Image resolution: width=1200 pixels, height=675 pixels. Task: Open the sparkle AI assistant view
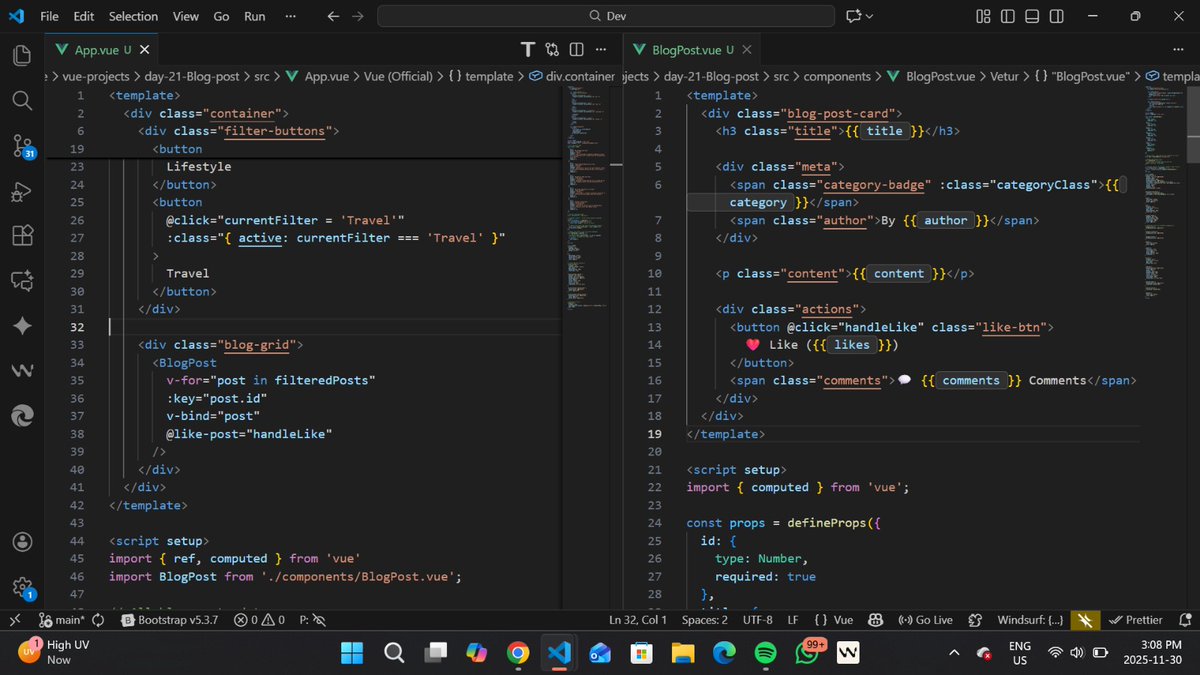coord(22,327)
